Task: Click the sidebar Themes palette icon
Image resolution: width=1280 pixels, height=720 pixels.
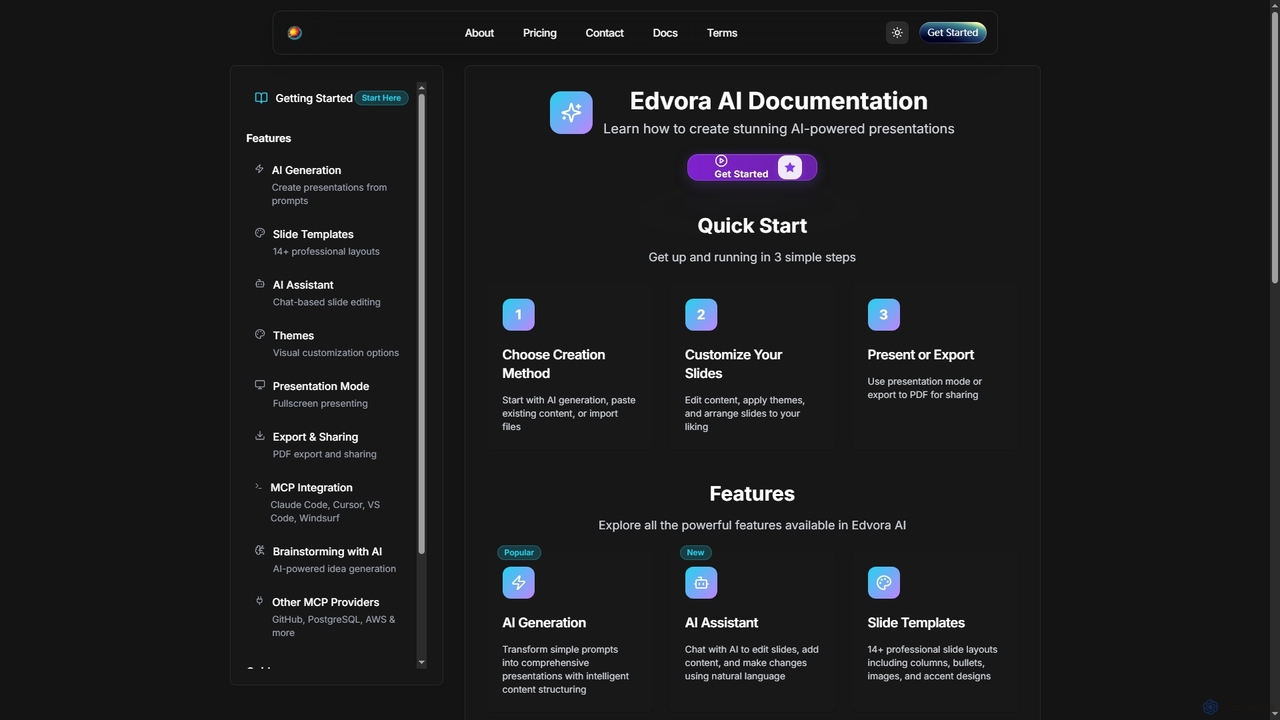Action: click(260, 335)
